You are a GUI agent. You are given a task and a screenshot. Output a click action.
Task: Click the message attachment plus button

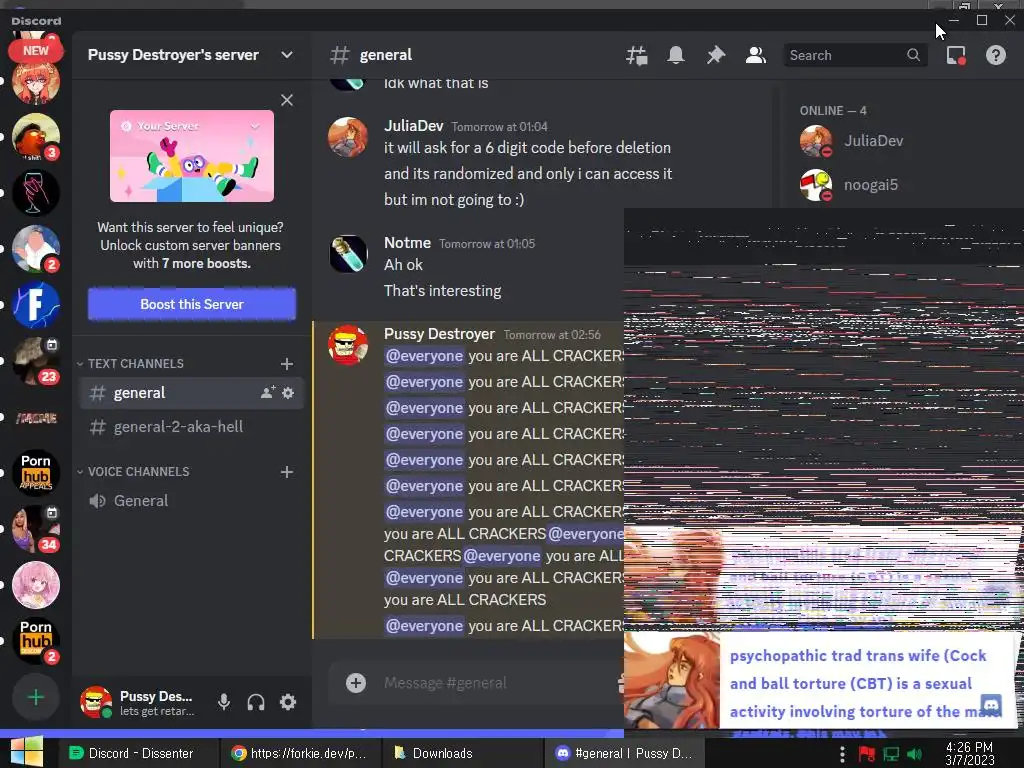(x=356, y=683)
